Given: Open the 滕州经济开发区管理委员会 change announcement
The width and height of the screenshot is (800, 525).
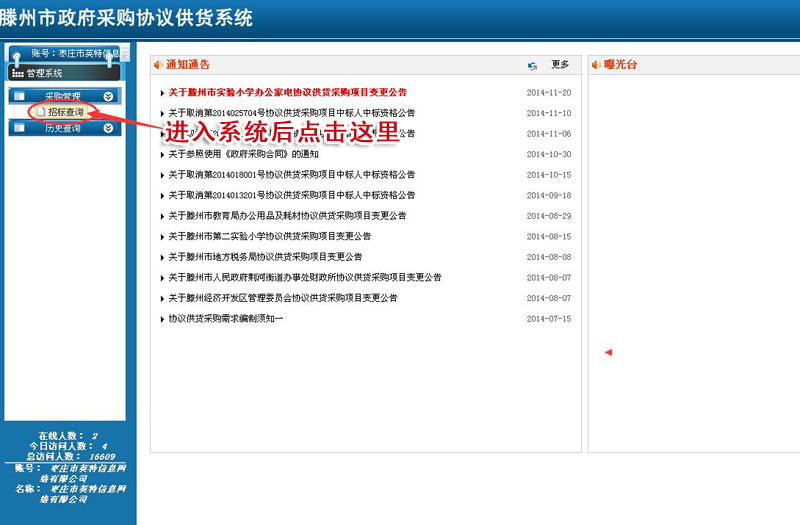Looking at the screenshot, I should [x=283, y=298].
